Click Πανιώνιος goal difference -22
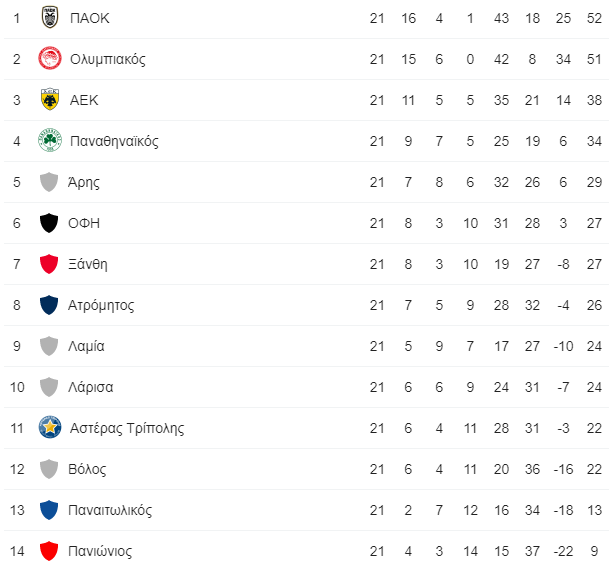This screenshot has height=565, width=609. click(x=563, y=551)
